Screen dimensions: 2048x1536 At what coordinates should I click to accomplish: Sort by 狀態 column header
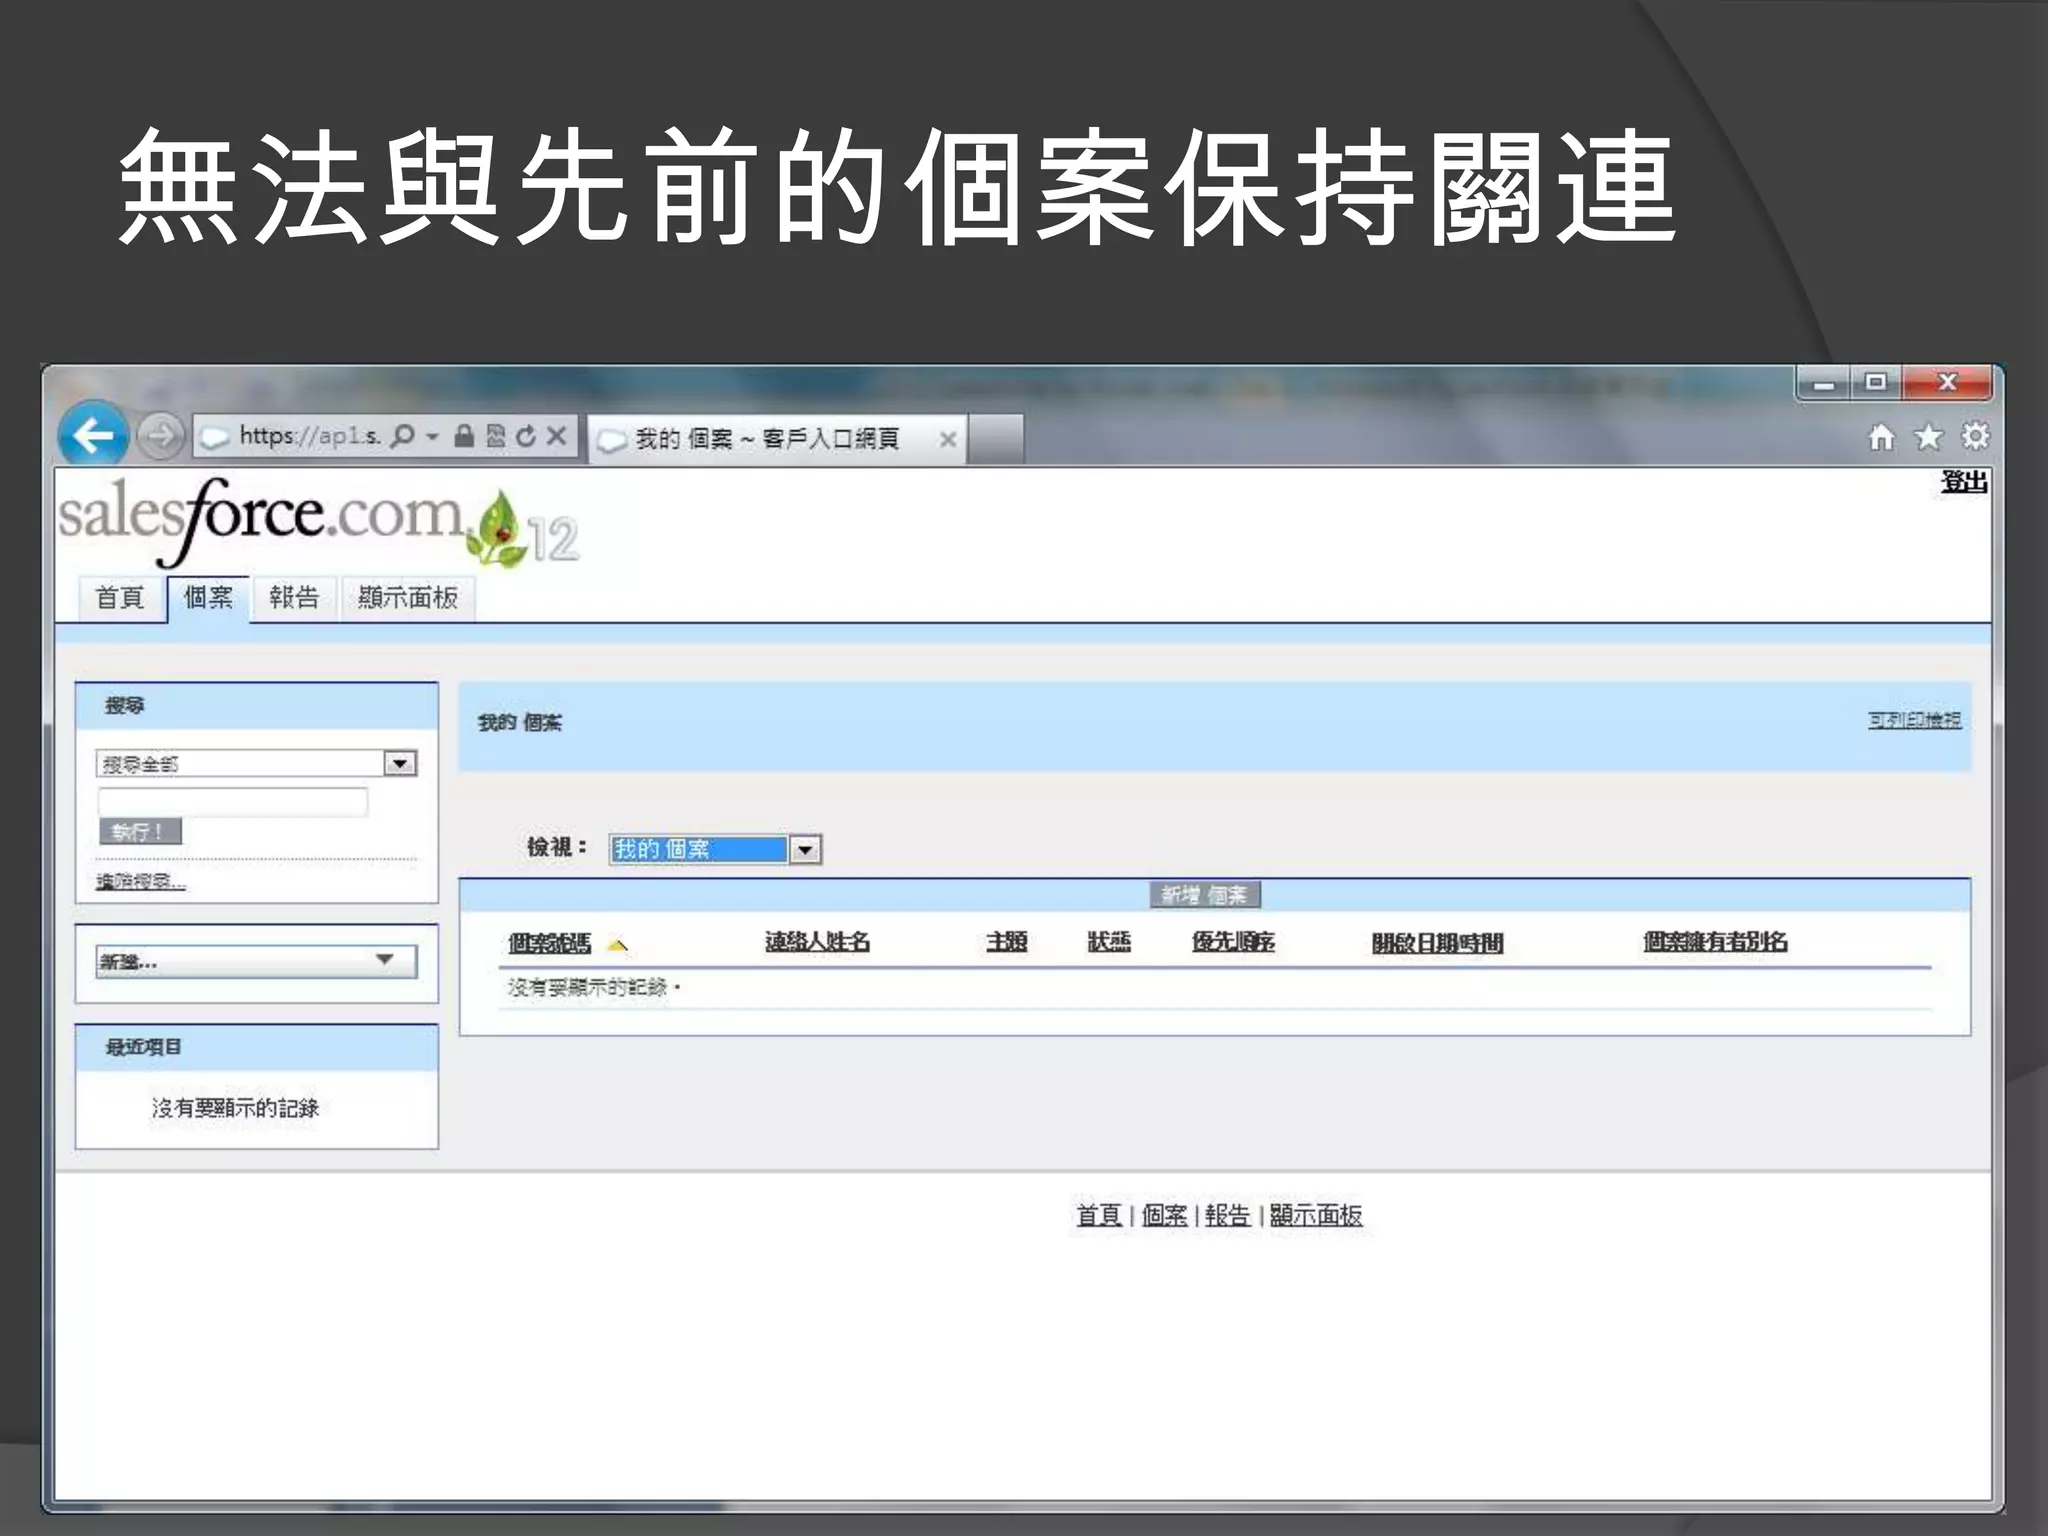1109,942
